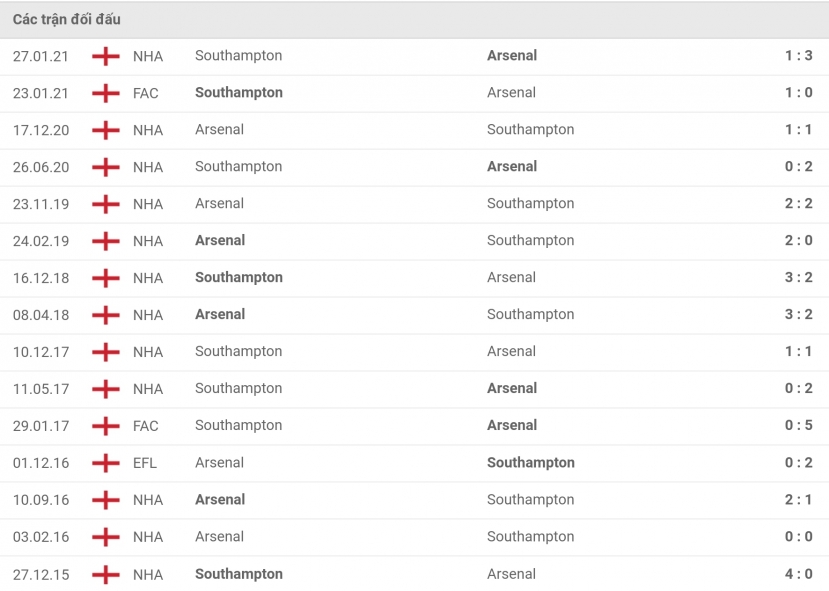The image size is (829, 591).
Task: Select bold Southampton in the 01.12.16 EFL match
Action: [531, 463]
